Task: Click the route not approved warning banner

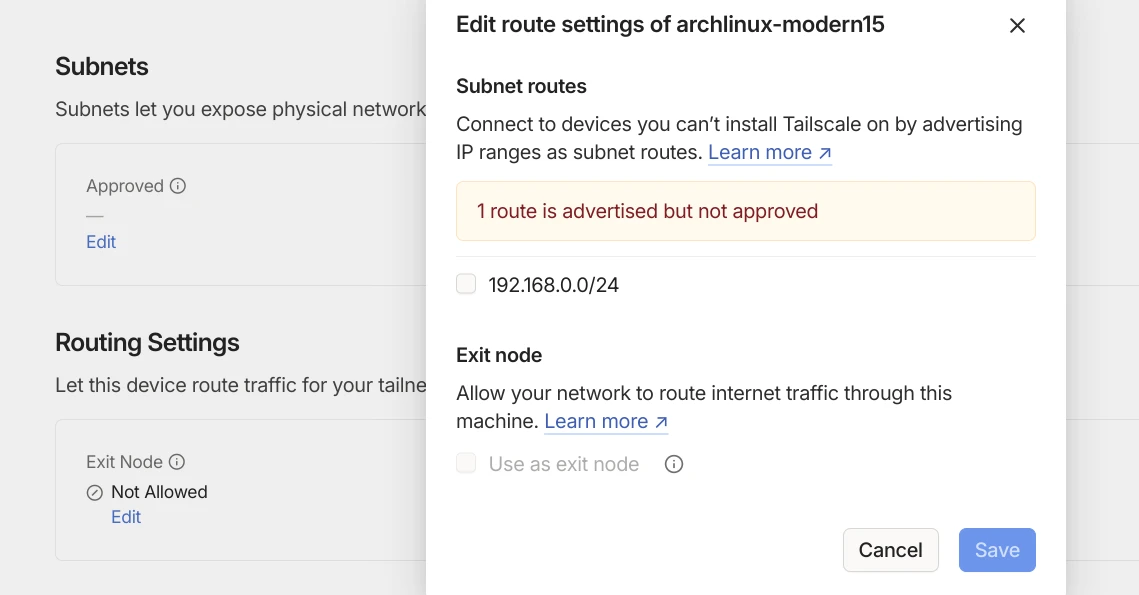Action: [x=745, y=211]
